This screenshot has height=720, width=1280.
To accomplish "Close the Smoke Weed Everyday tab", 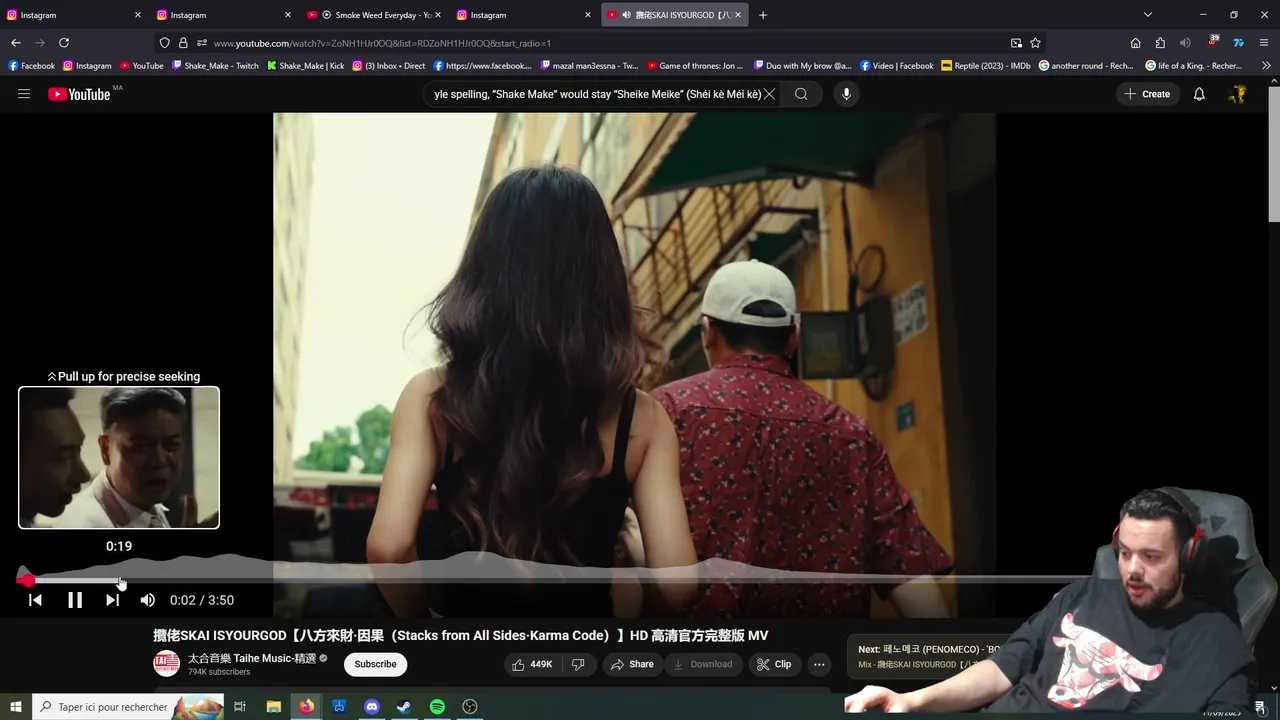I will 438,15.
